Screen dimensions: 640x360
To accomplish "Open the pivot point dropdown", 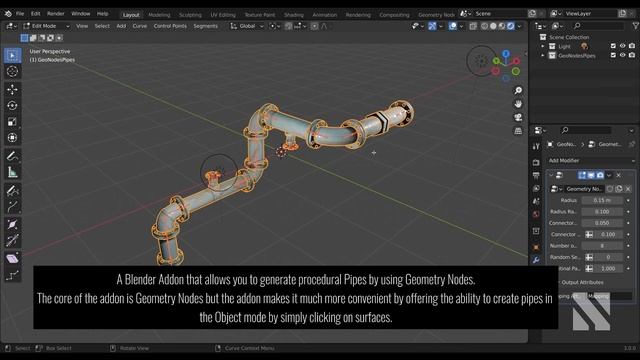I will click(x=275, y=26).
